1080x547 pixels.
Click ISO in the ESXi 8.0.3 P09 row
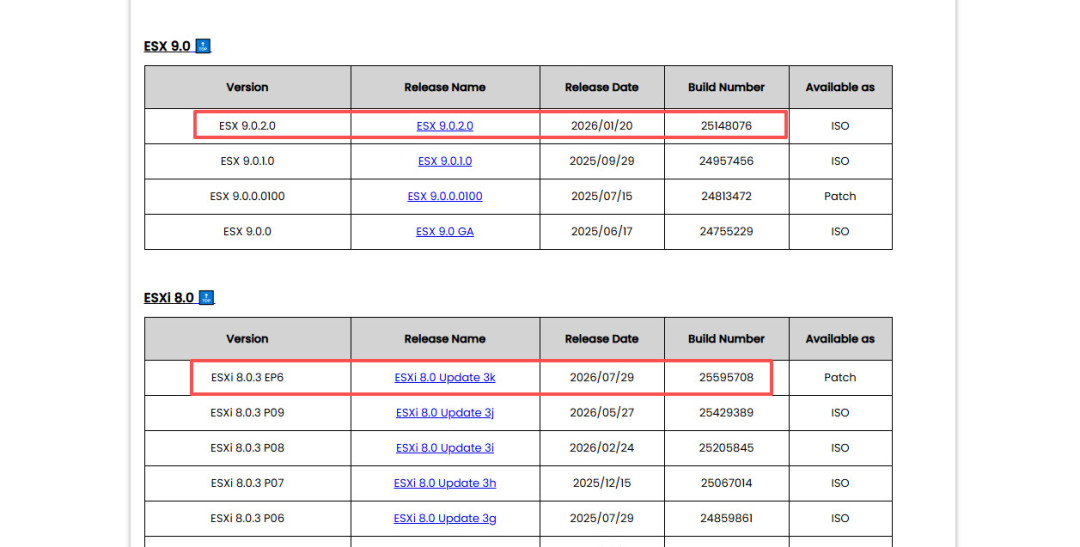(840, 413)
